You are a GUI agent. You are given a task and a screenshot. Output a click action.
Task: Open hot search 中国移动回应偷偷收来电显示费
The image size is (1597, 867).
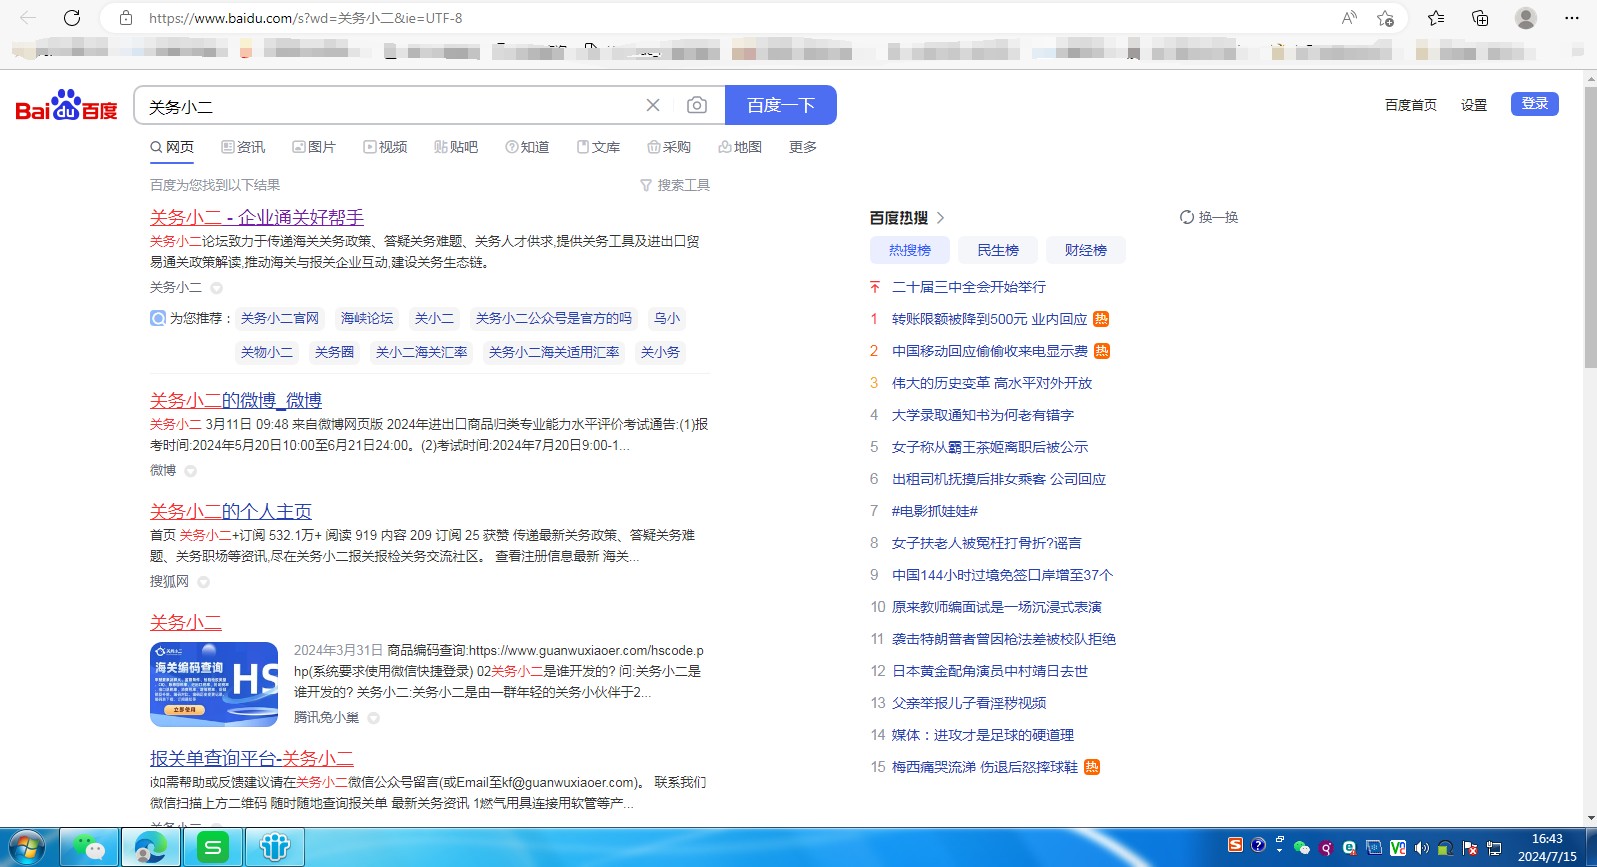[990, 351]
